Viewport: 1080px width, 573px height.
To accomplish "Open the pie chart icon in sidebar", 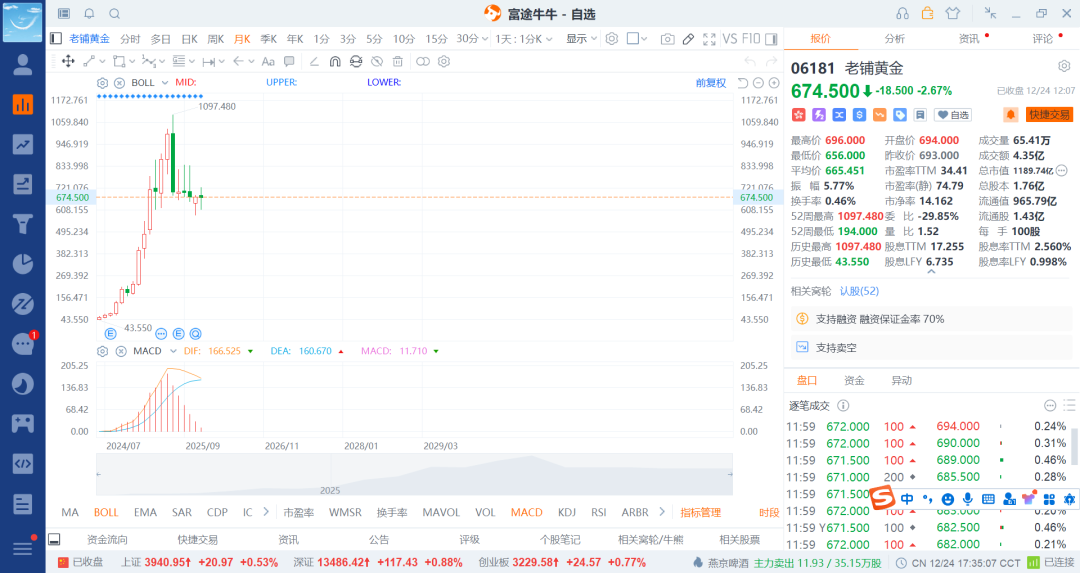I will click(x=23, y=264).
